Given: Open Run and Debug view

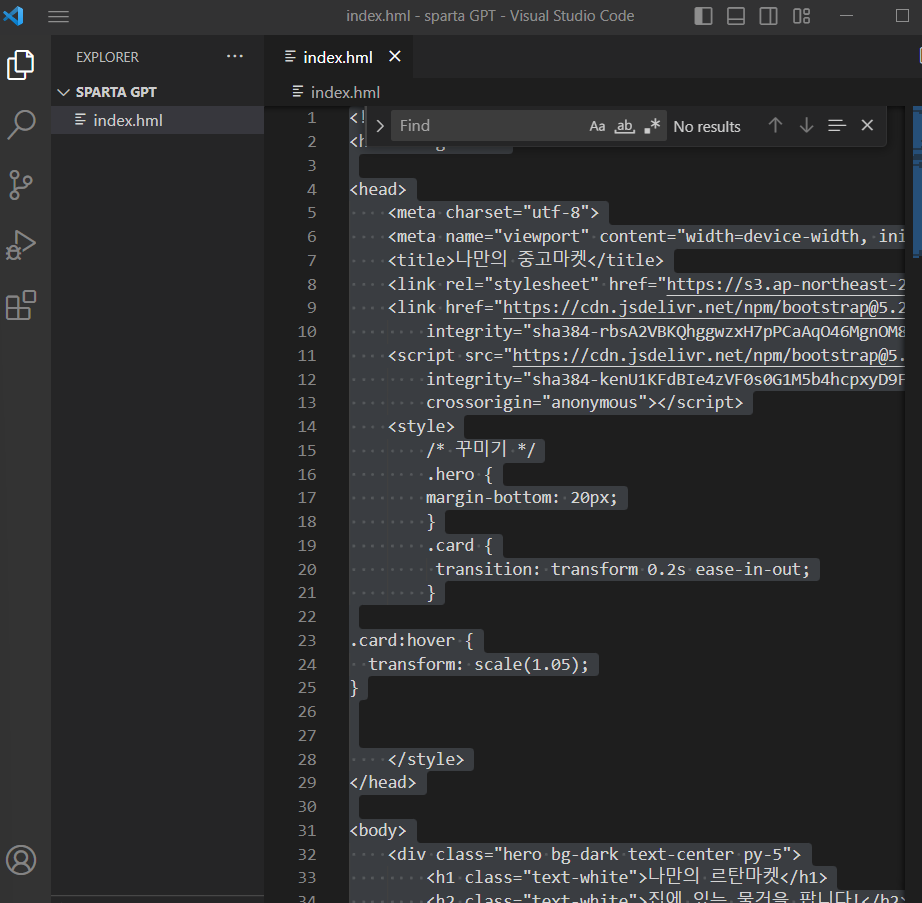Looking at the screenshot, I should coord(21,245).
